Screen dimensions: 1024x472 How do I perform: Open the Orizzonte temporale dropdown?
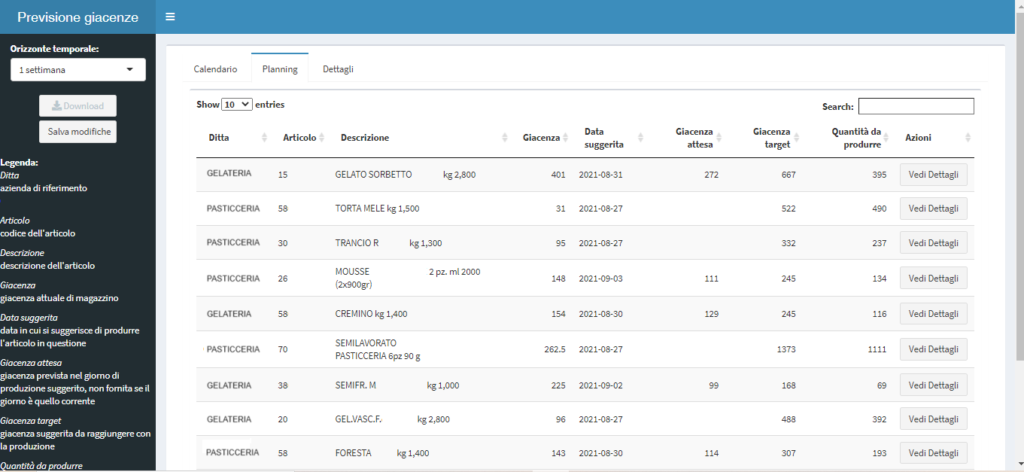click(77, 70)
